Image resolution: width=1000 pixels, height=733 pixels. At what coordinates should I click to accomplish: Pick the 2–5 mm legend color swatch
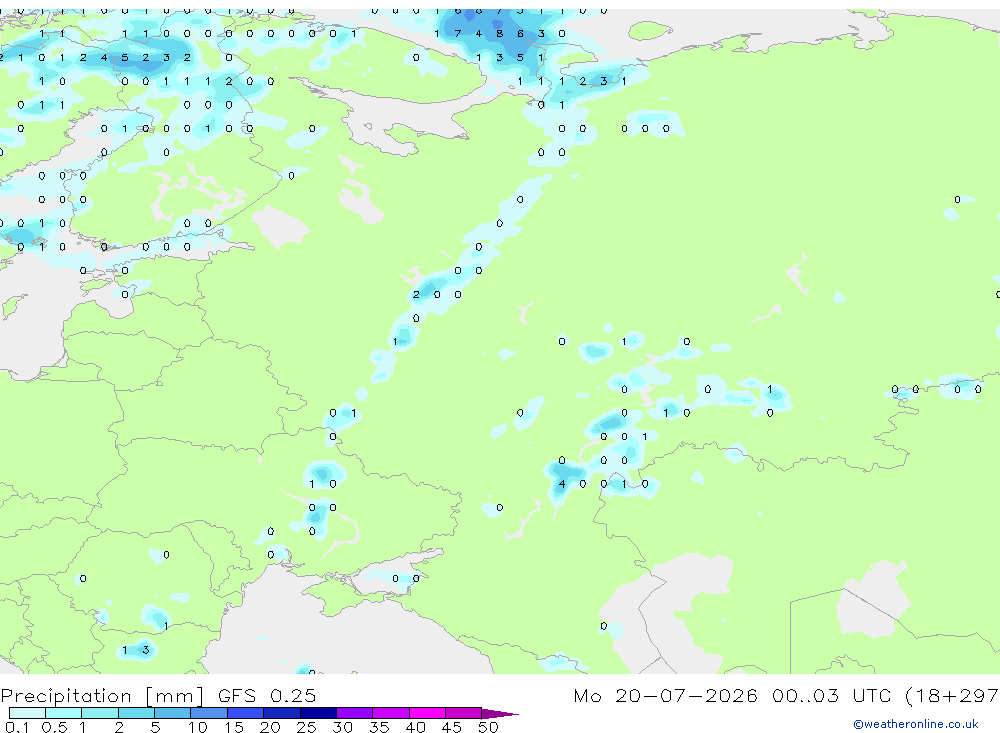(136, 713)
